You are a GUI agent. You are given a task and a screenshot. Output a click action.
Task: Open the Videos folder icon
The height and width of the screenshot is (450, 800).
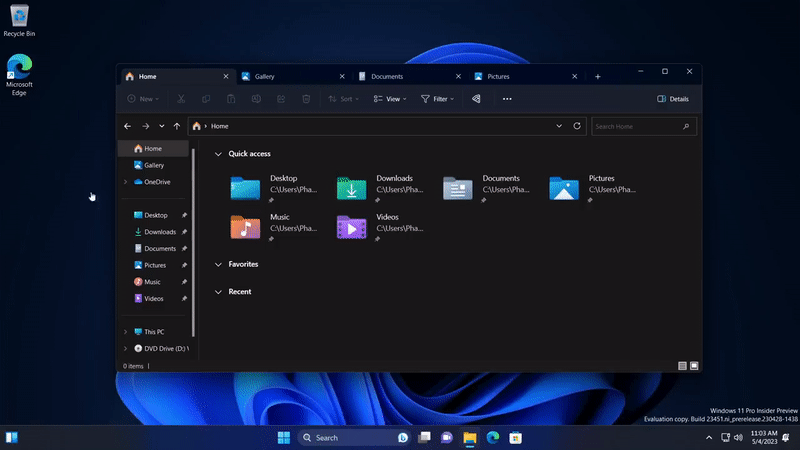pos(351,227)
